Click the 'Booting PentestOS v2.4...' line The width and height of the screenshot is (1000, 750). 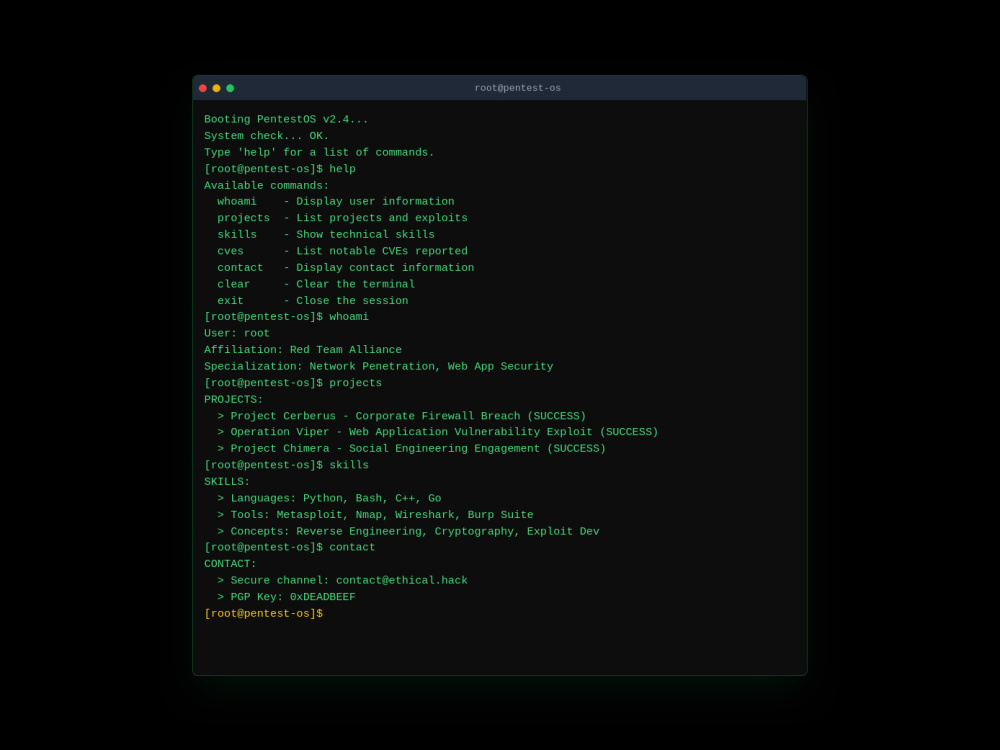coord(286,119)
